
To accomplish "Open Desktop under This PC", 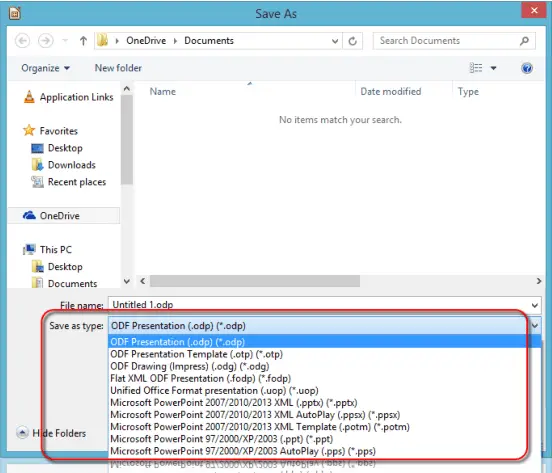I will tap(65, 267).
